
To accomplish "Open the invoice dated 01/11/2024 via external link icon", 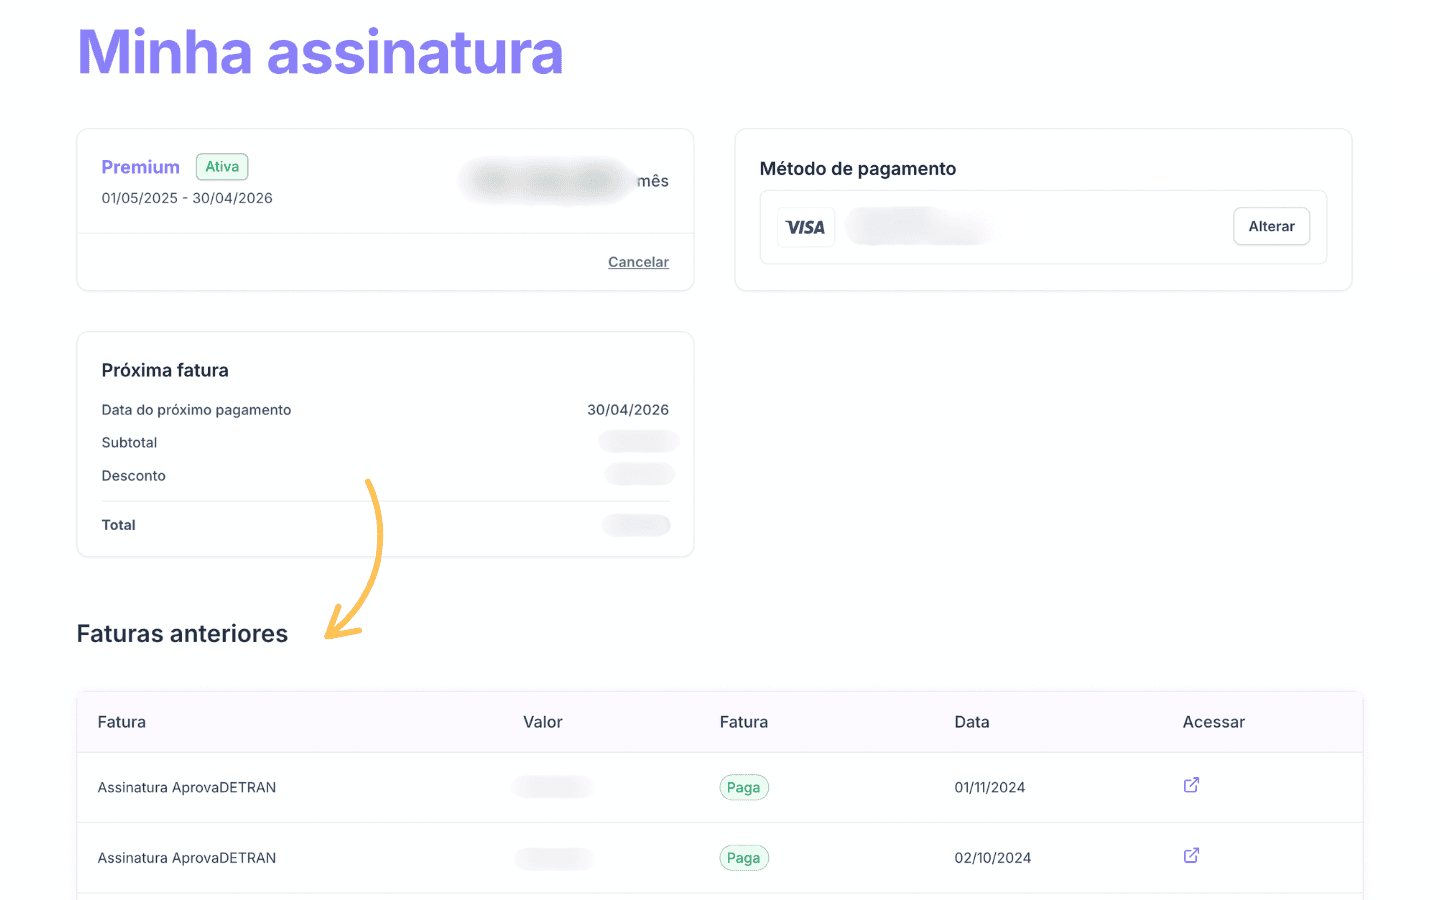I will coord(1191,785).
